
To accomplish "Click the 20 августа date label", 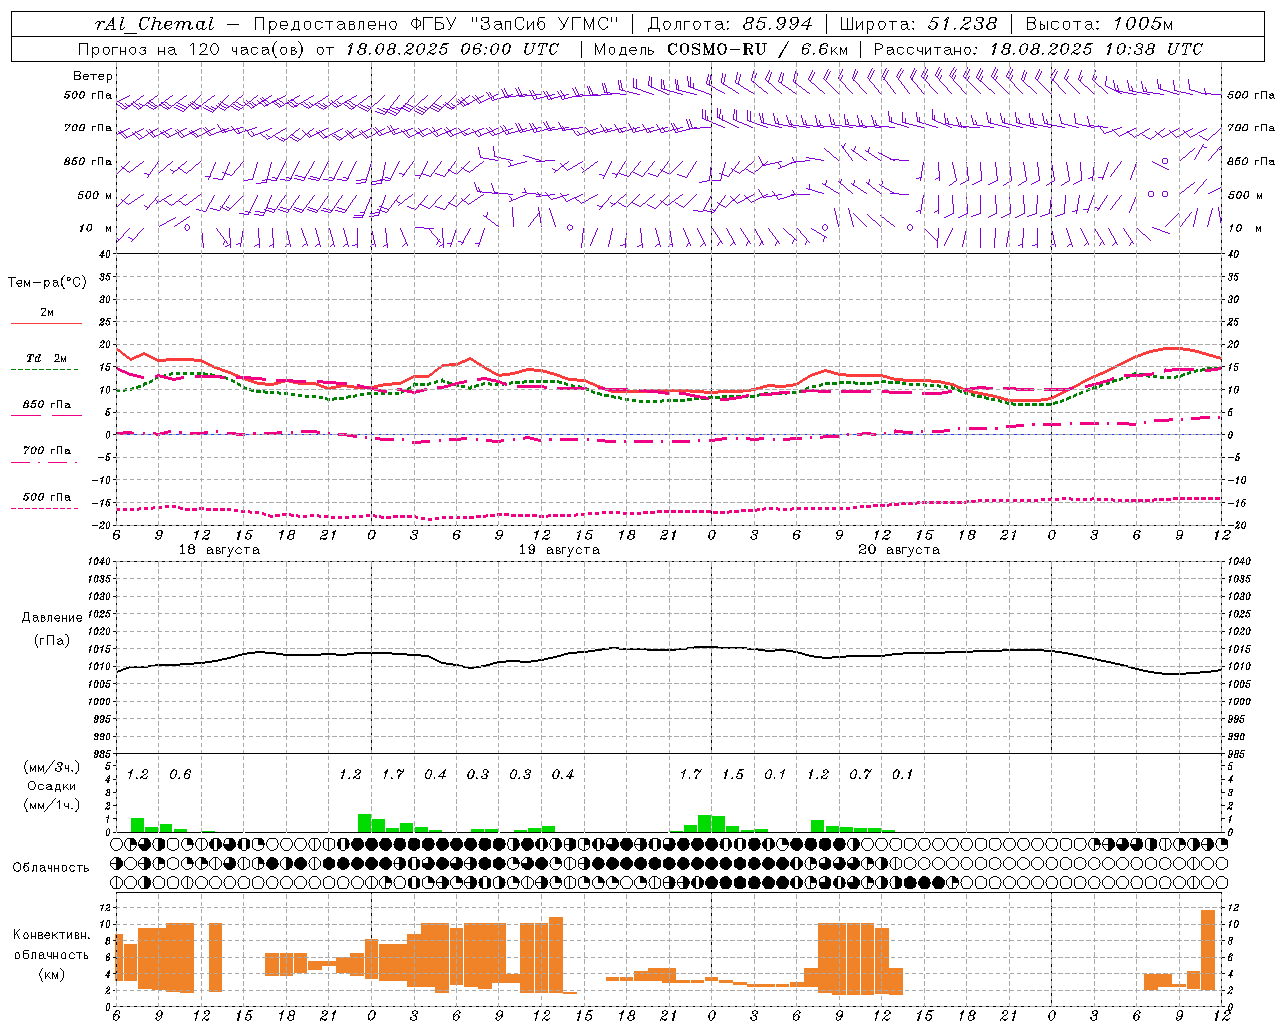I will 899,550.
